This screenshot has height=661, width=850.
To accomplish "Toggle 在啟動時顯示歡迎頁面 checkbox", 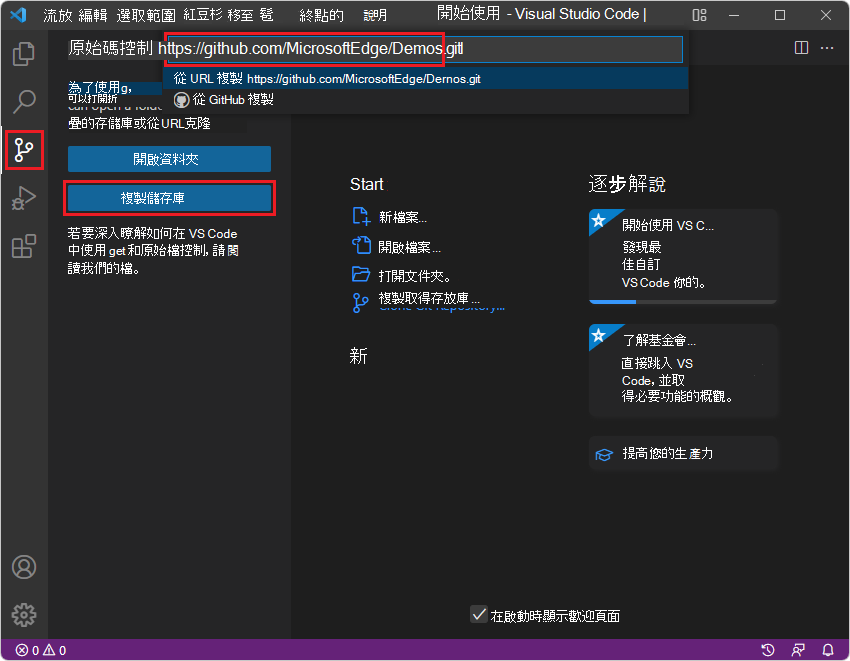I will (x=479, y=615).
